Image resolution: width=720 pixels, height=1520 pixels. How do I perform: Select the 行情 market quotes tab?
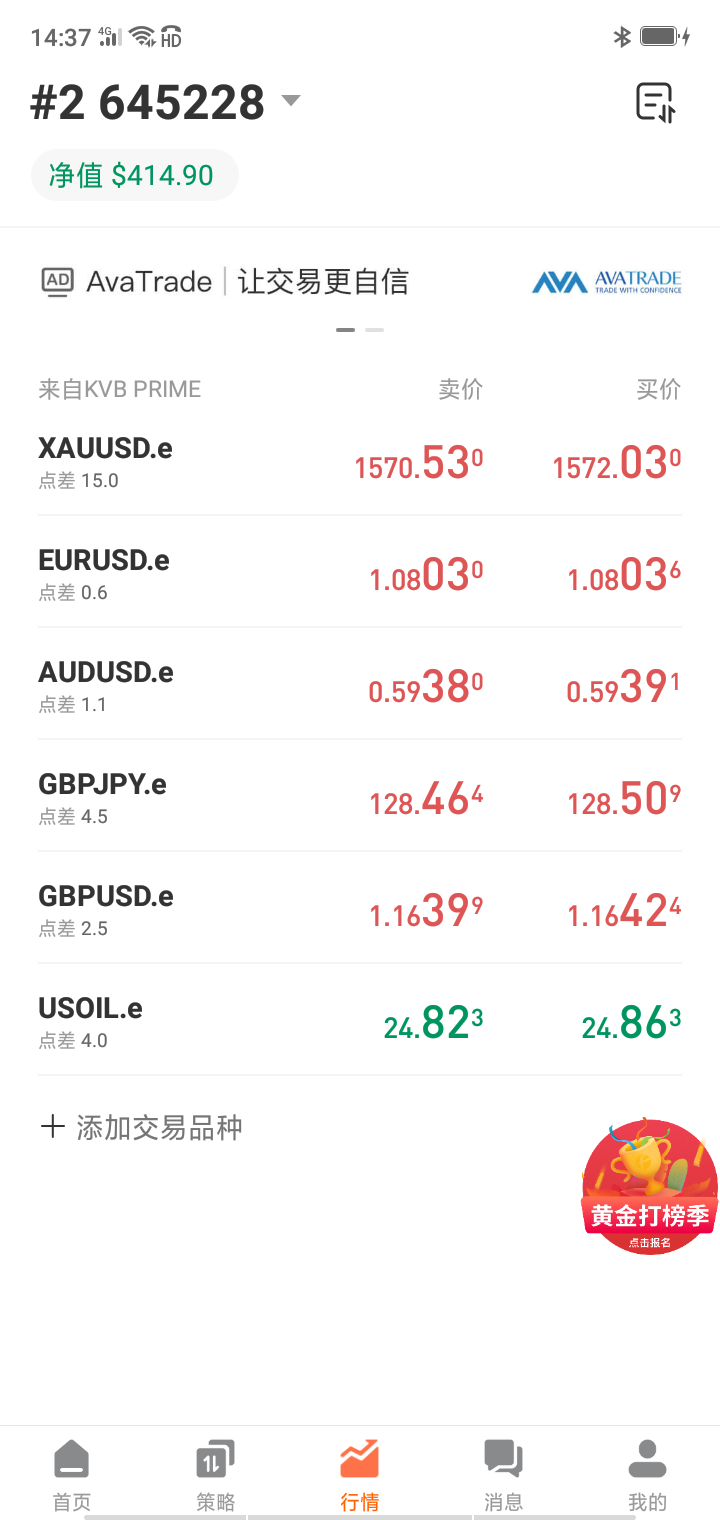click(359, 1474)
